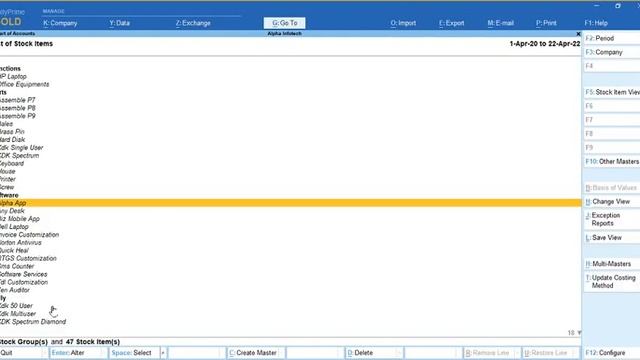Screen dimensions: 640x360
Task: Select the Hard Disk item
Action: 12,140
